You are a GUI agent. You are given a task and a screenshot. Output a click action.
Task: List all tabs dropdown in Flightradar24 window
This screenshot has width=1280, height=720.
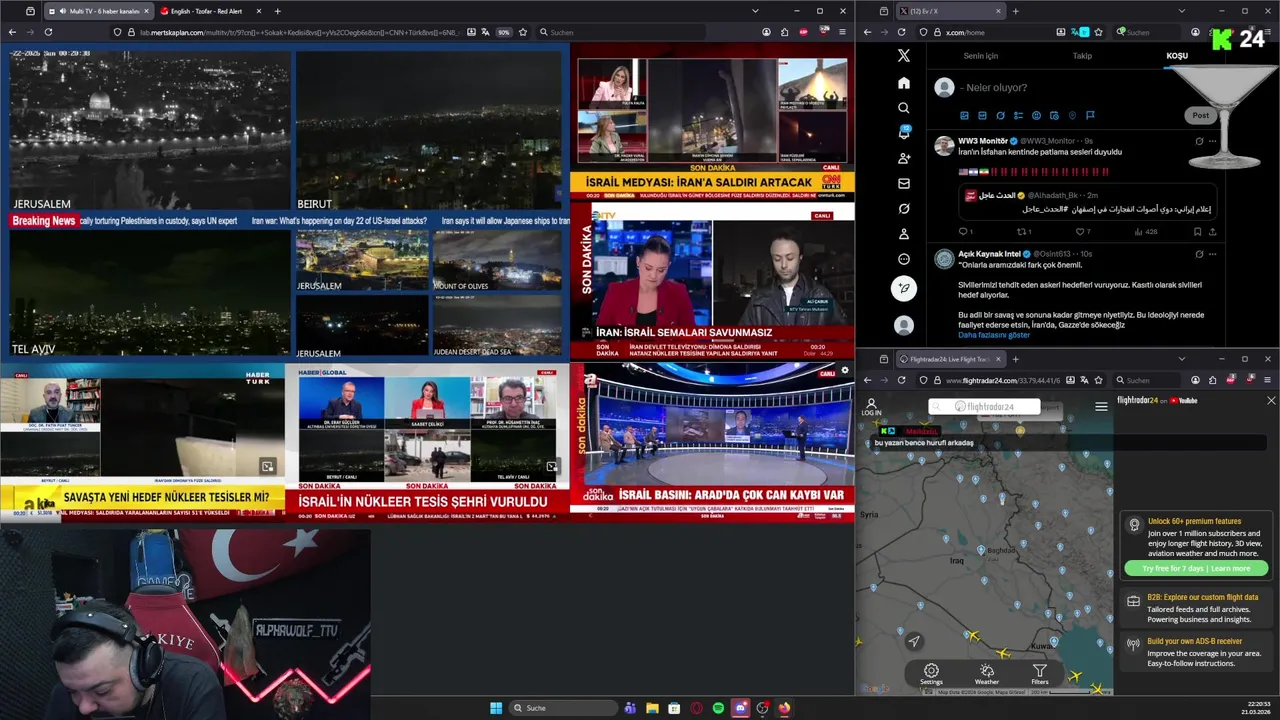1181,359
